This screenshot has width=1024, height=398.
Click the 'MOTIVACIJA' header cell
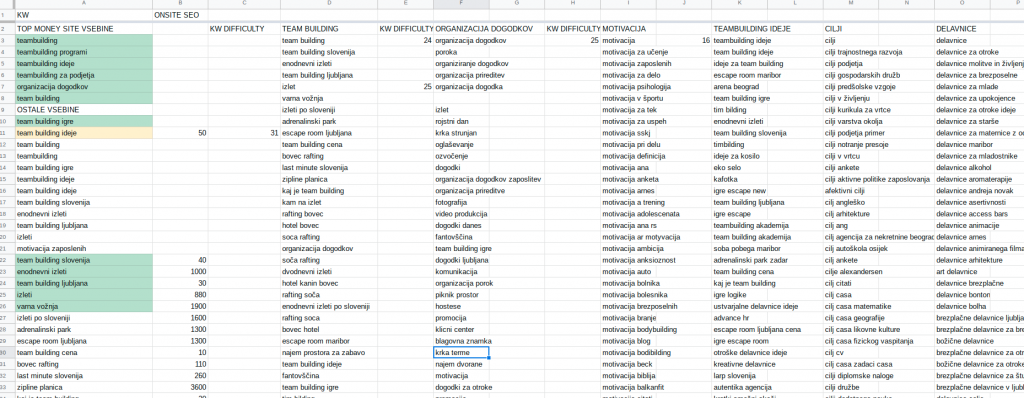(x=628, y=29)
